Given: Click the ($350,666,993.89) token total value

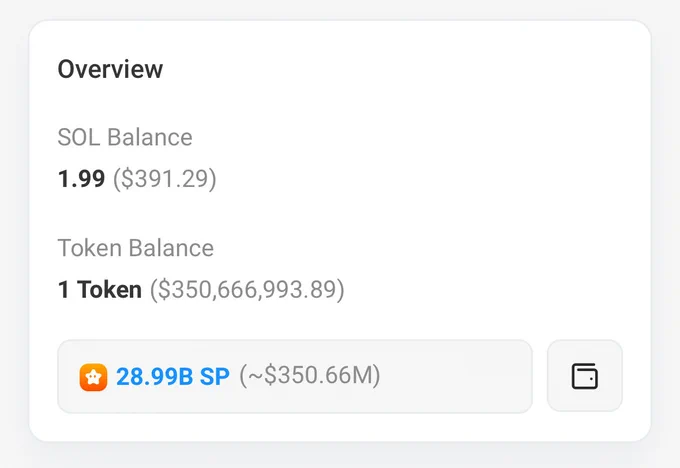Looking at the screenshot, I should click(247, 290).
